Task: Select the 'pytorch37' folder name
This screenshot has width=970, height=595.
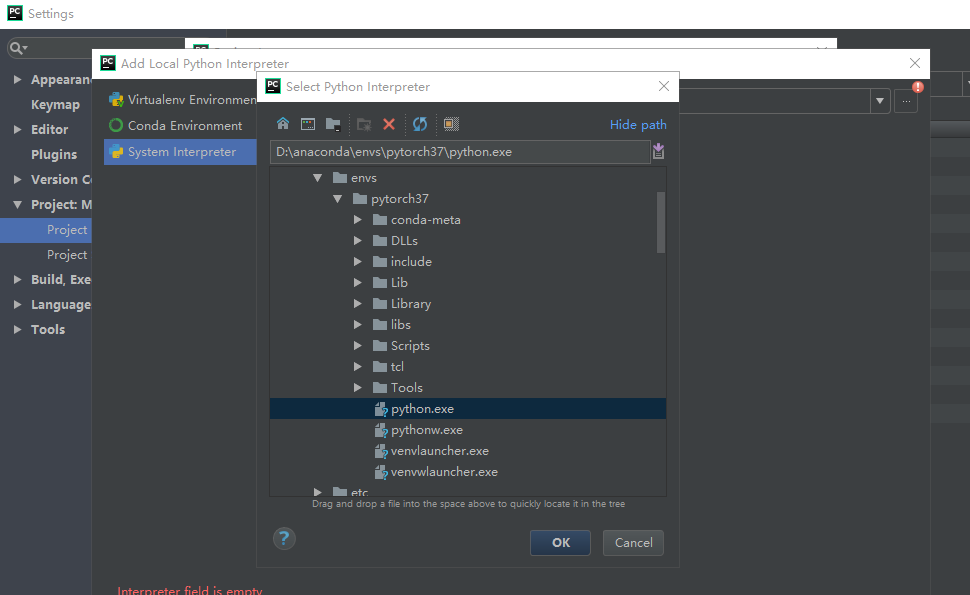Action: click(400, 199)
